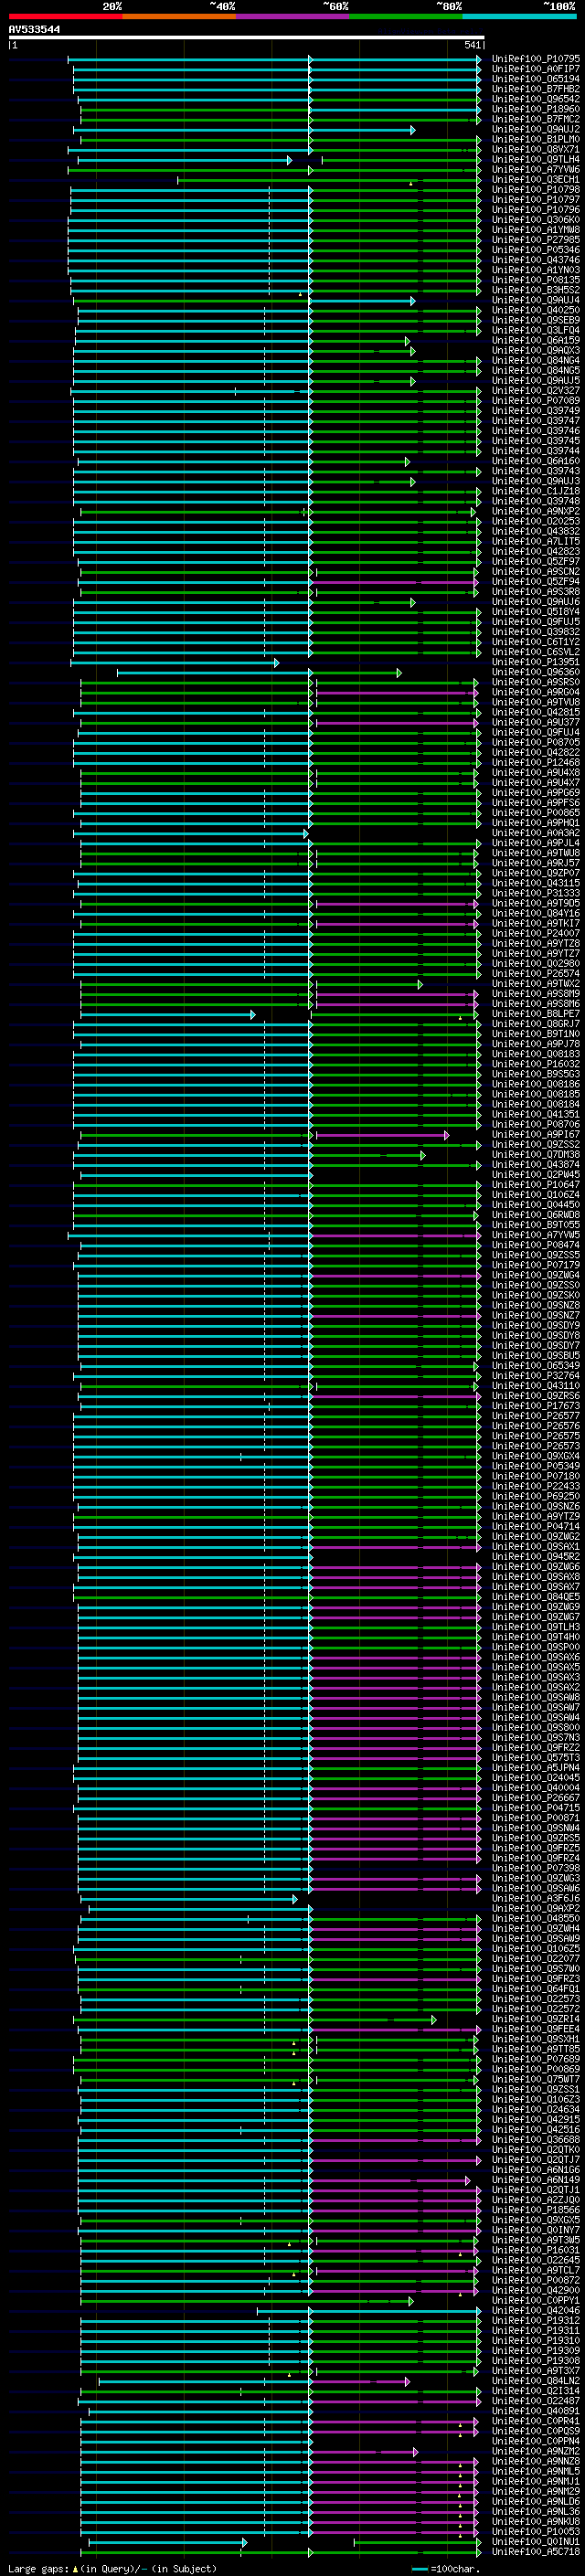Select the UniRef100_P08474 label
The image size is (585, 2576).
pos(536,1245)
